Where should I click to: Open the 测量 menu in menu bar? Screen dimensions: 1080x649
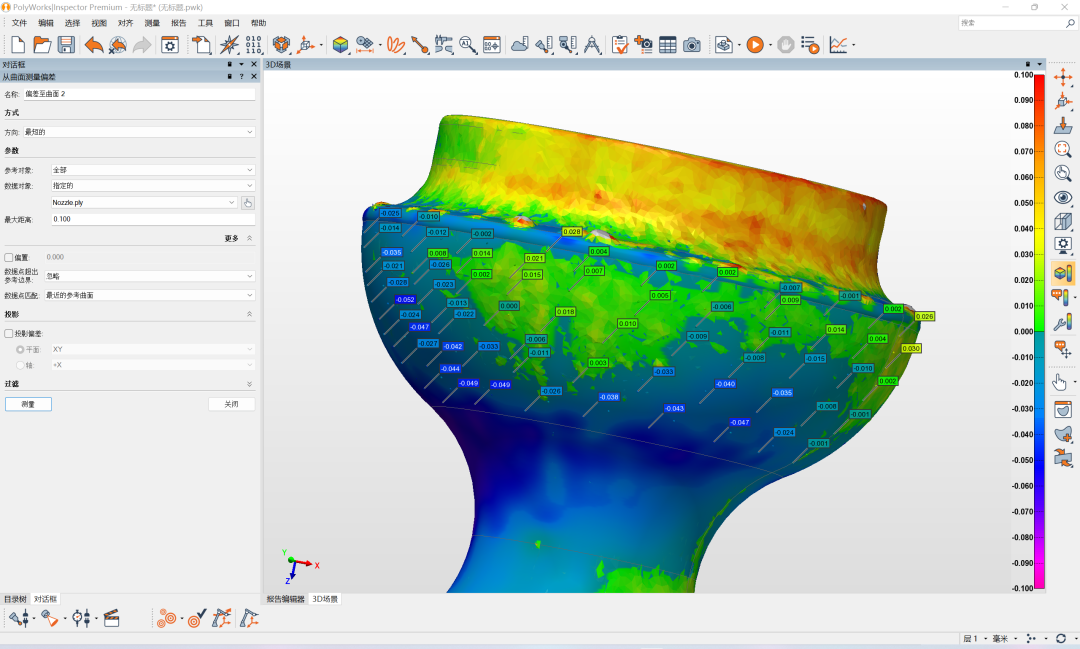[x=152, y=22]
